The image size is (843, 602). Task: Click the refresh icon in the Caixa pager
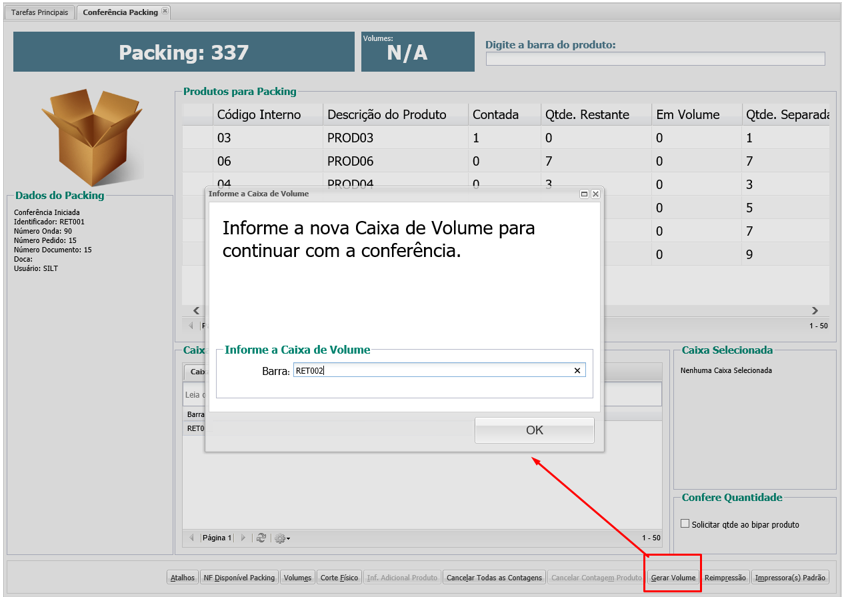[x=261, y=538]
